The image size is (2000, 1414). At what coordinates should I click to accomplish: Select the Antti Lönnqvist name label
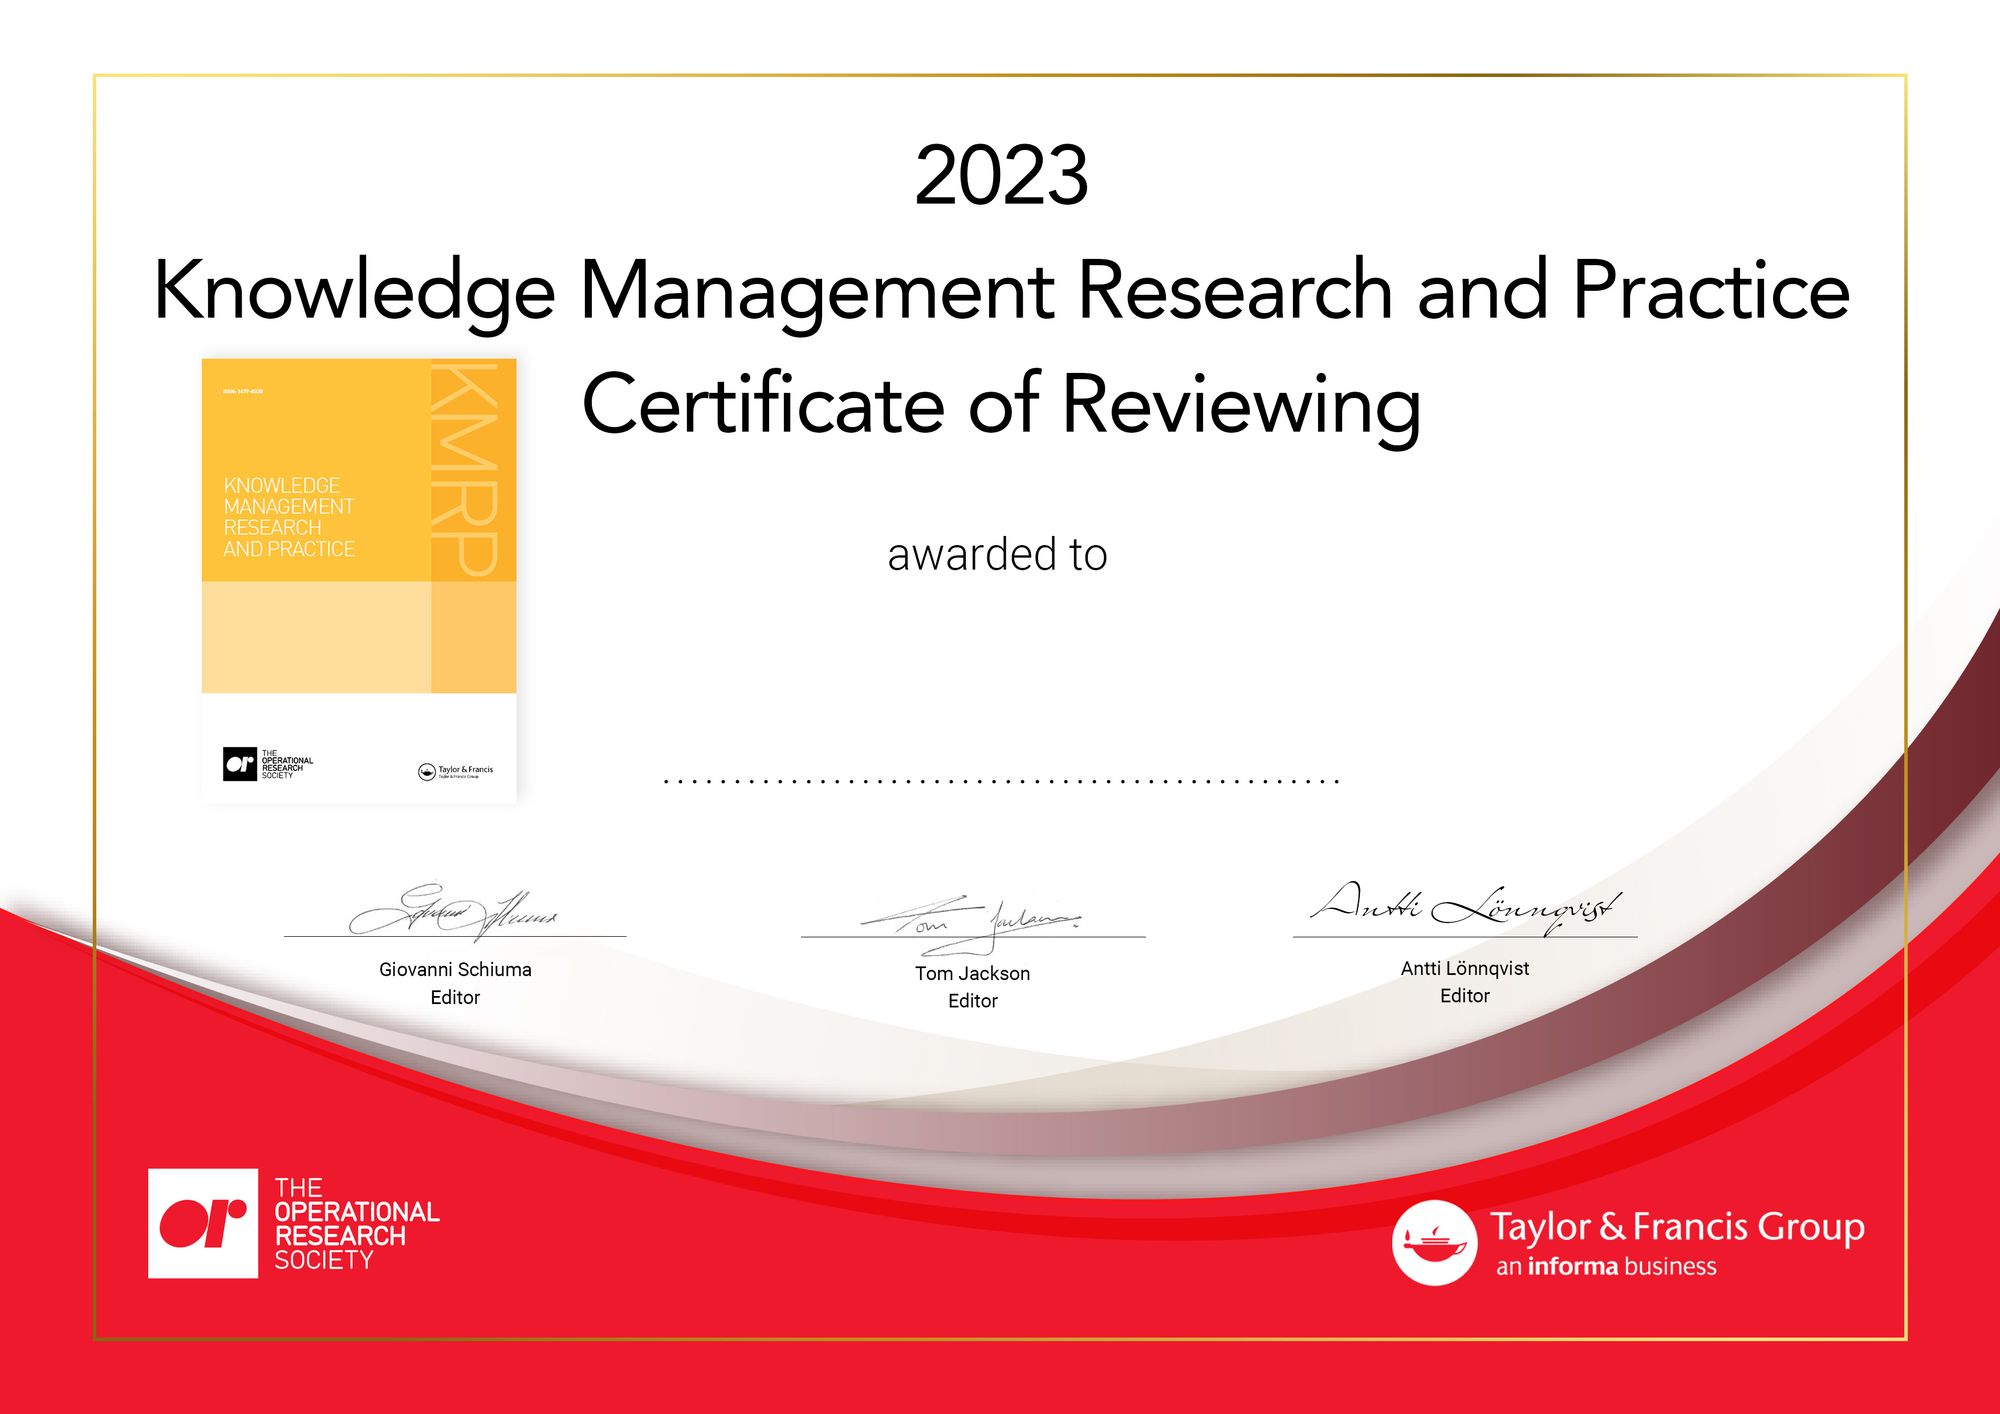(1465, 968)
